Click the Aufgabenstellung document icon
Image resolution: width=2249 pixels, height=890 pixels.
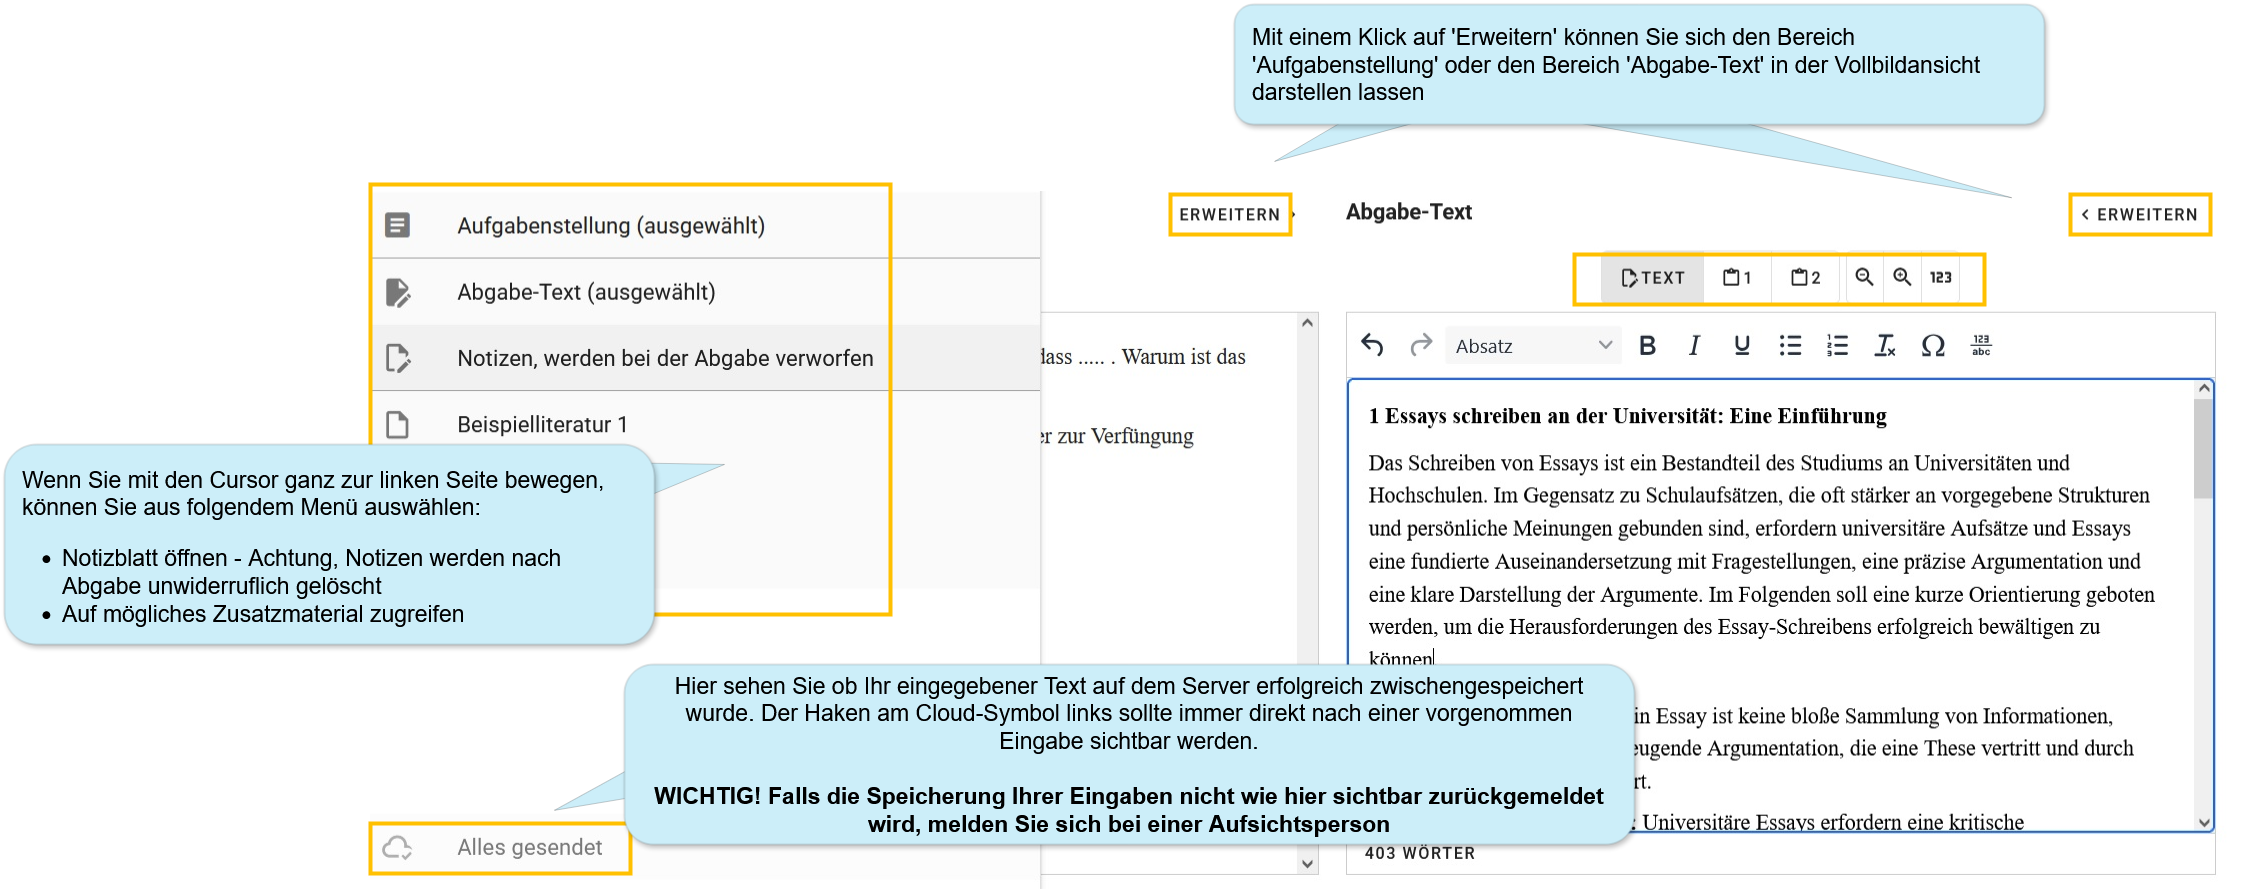tap(397, 225)
